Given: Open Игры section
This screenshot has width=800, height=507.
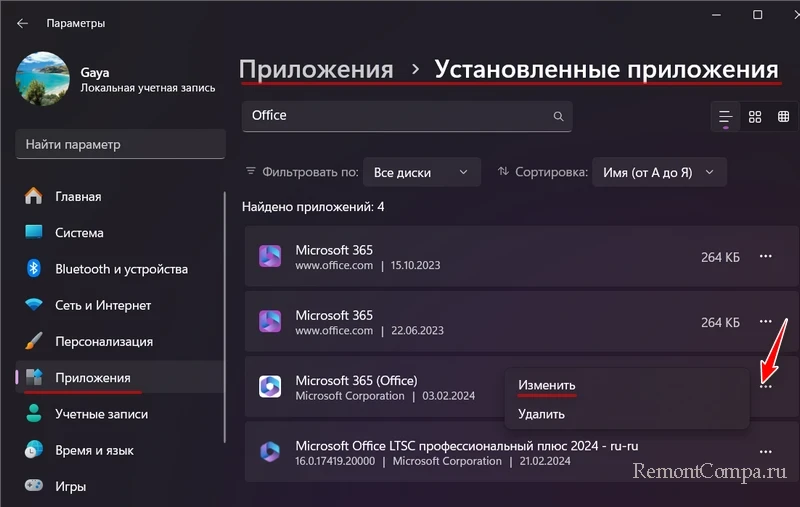Looking at the screenshot, I should [119, 486].
